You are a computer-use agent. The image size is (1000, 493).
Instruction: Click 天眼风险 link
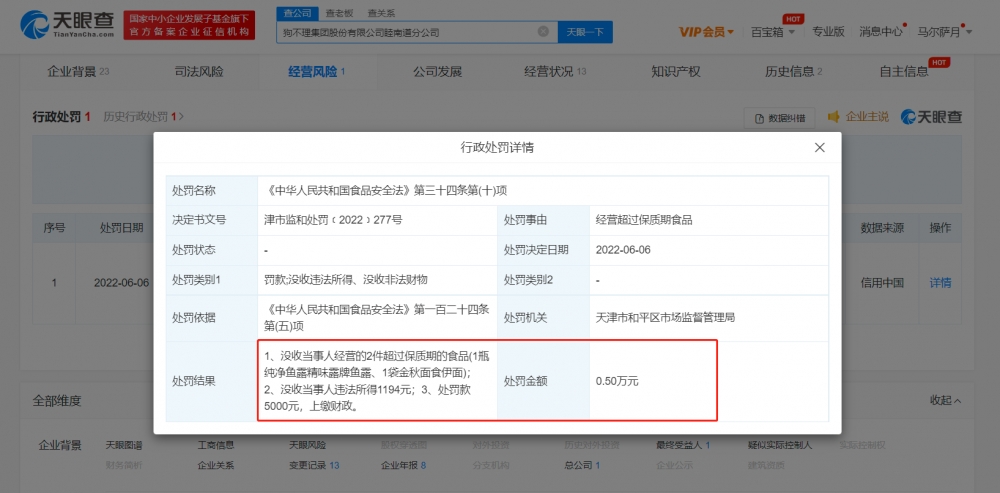point(307,445)
